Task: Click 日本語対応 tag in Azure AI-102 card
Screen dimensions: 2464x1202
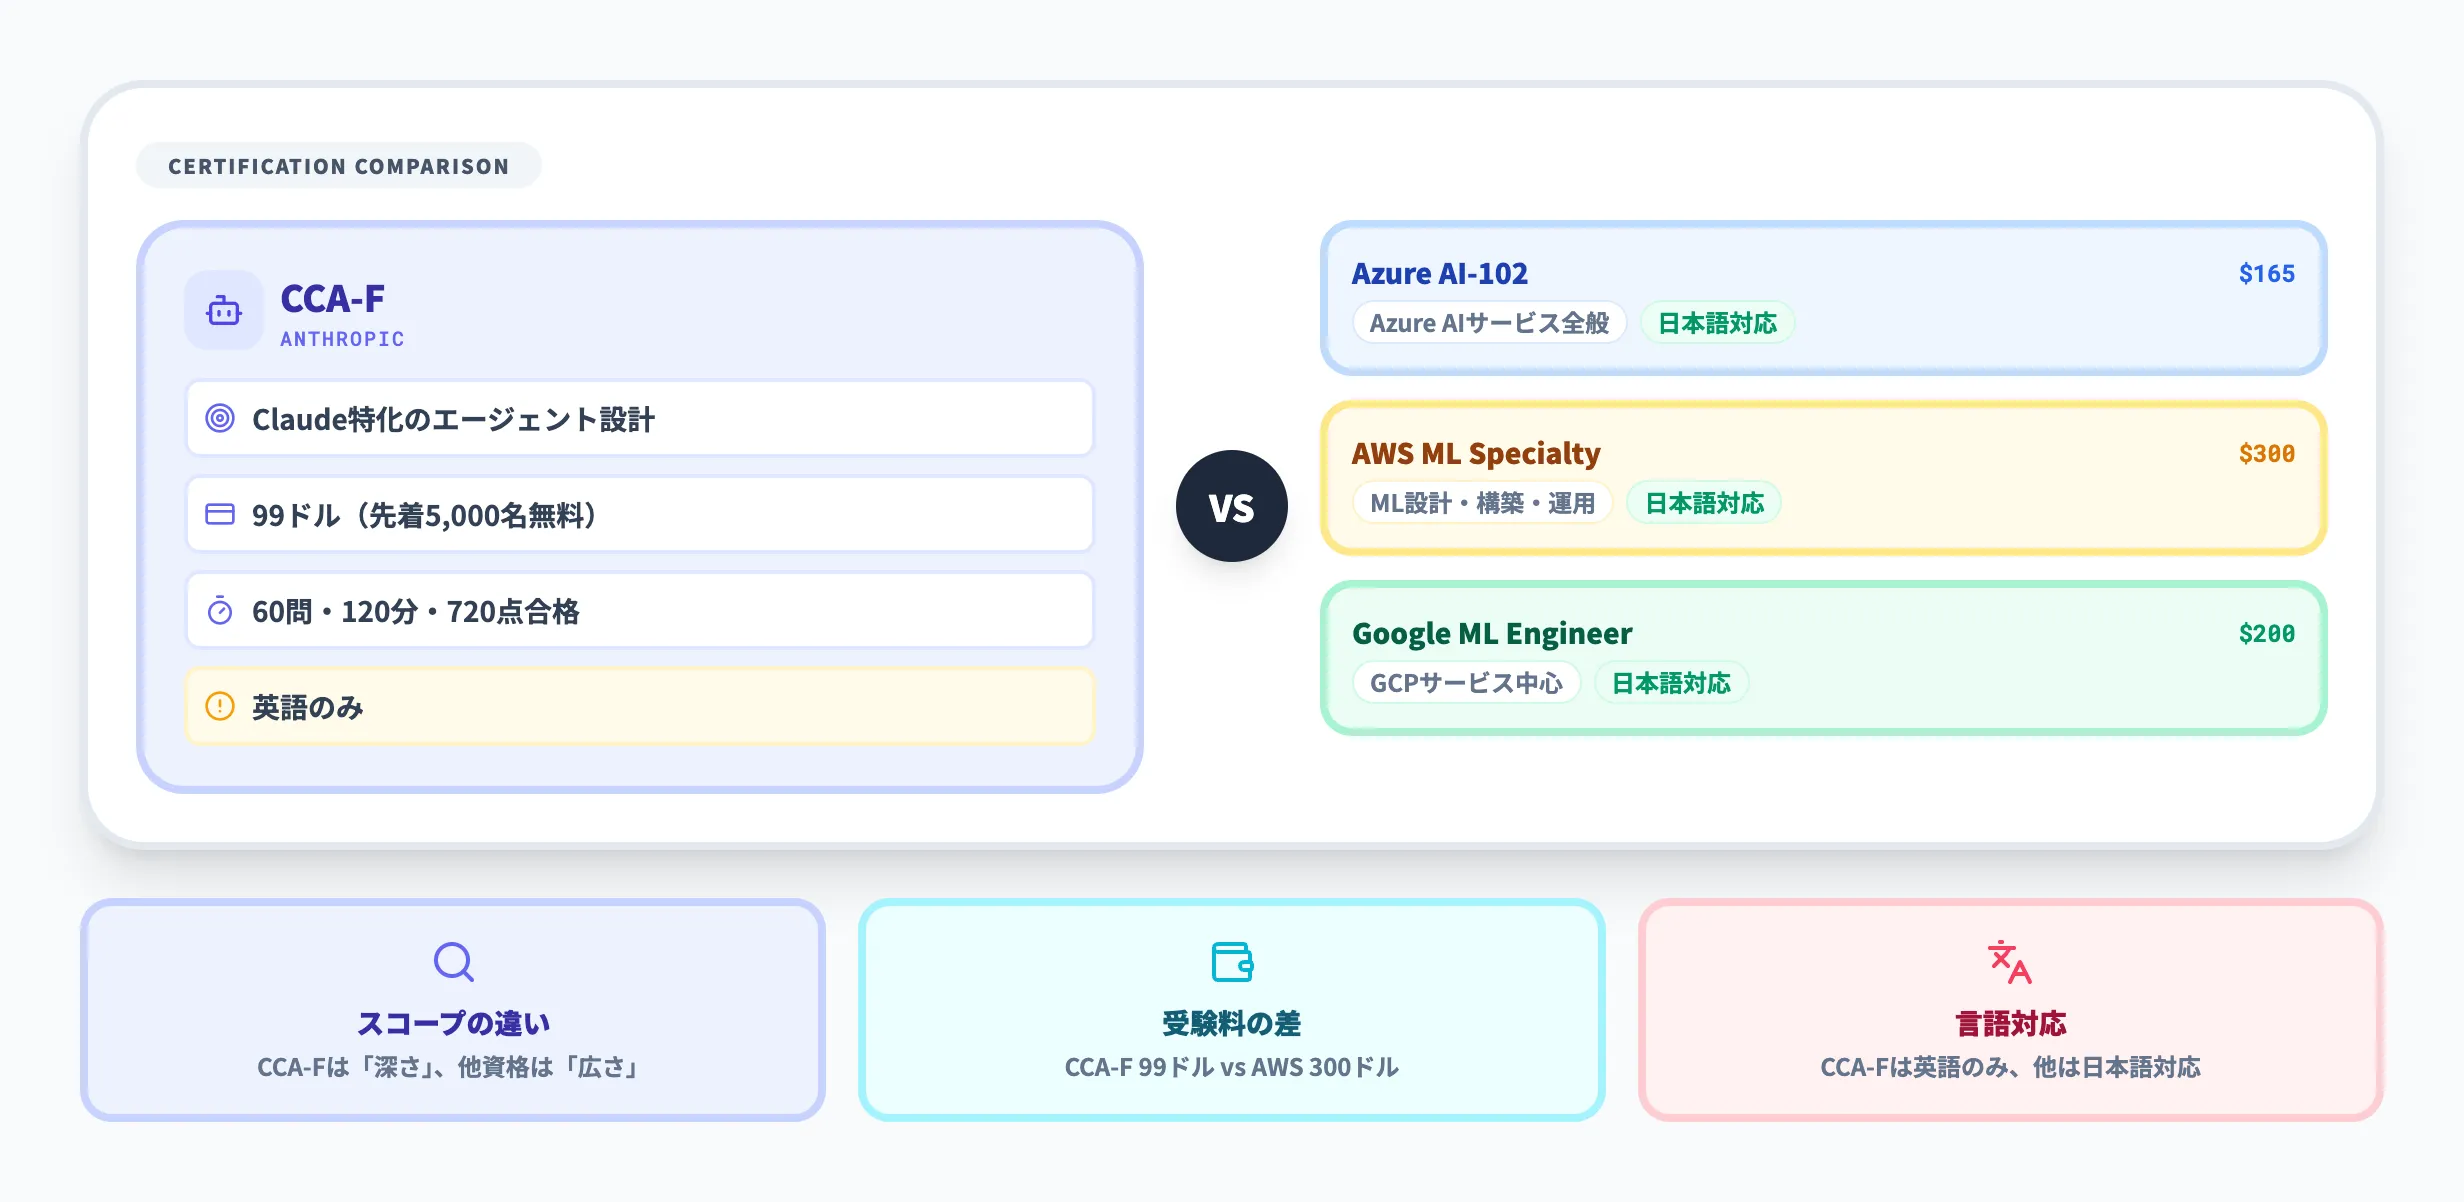Action: (x=1718, y=323)
